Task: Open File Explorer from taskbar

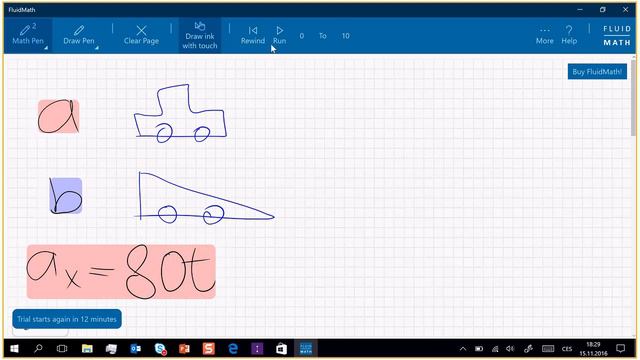Action: 87,349
